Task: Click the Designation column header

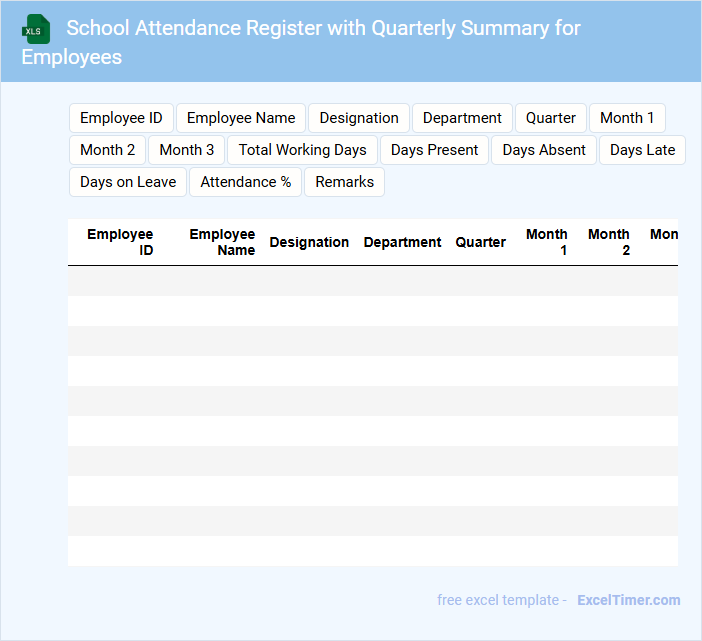Action: [309, 242]
